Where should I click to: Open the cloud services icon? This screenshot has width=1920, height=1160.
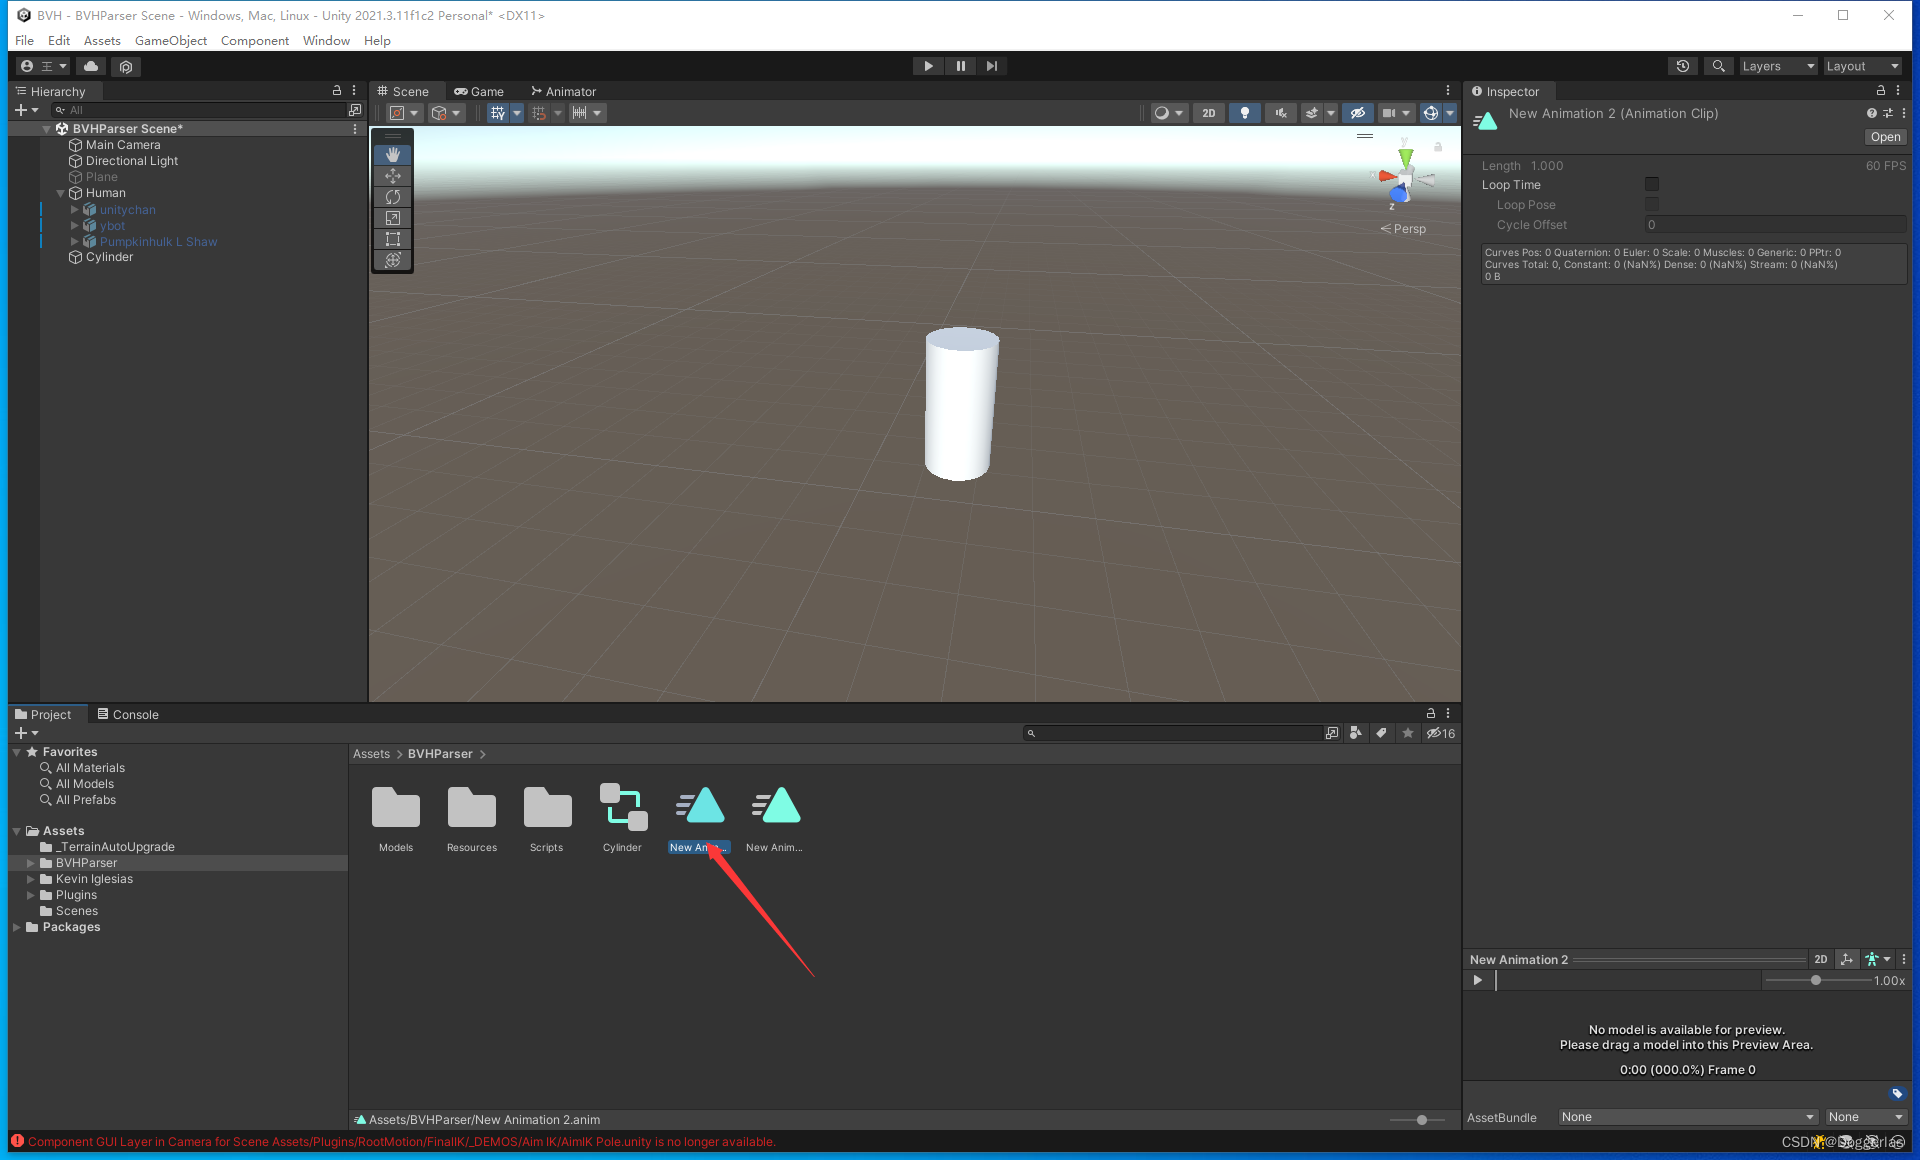click(x=91, y=66)
